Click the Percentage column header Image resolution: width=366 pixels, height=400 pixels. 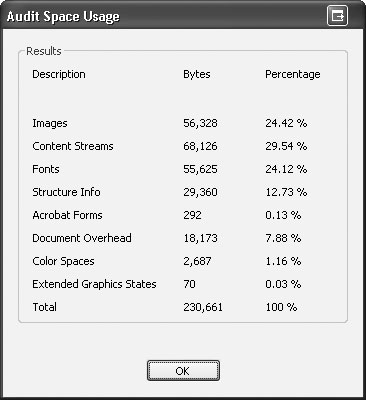click(293, 74)
